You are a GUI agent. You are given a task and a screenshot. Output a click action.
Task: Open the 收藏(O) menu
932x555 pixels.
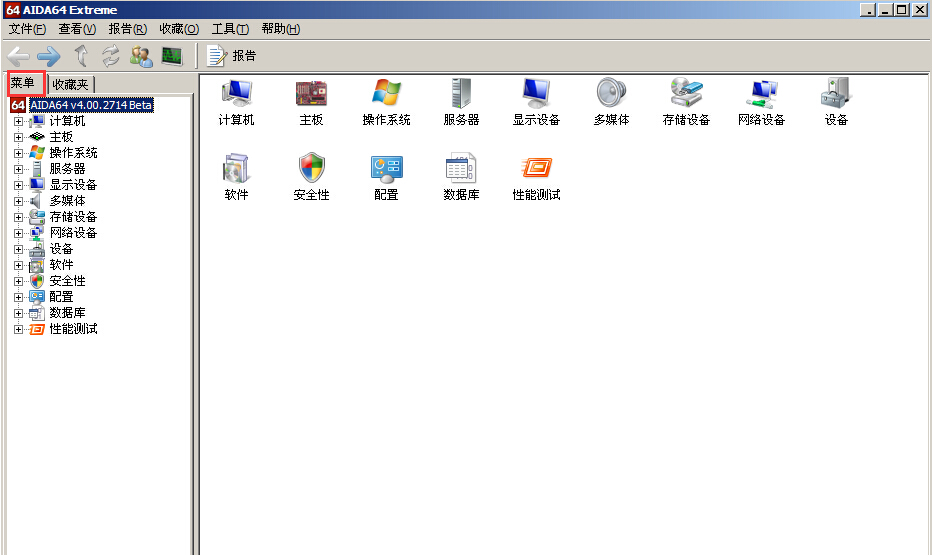[179, 29]
